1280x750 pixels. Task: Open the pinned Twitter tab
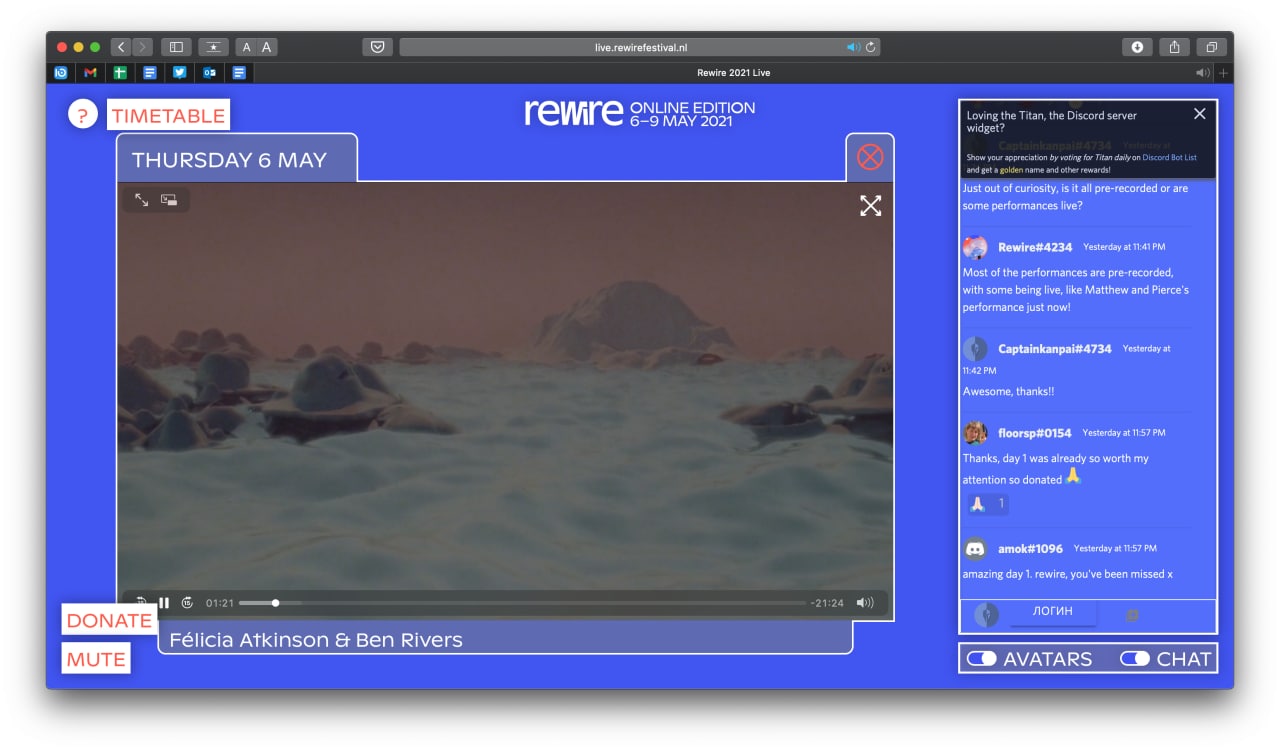[x=179, y=73]
